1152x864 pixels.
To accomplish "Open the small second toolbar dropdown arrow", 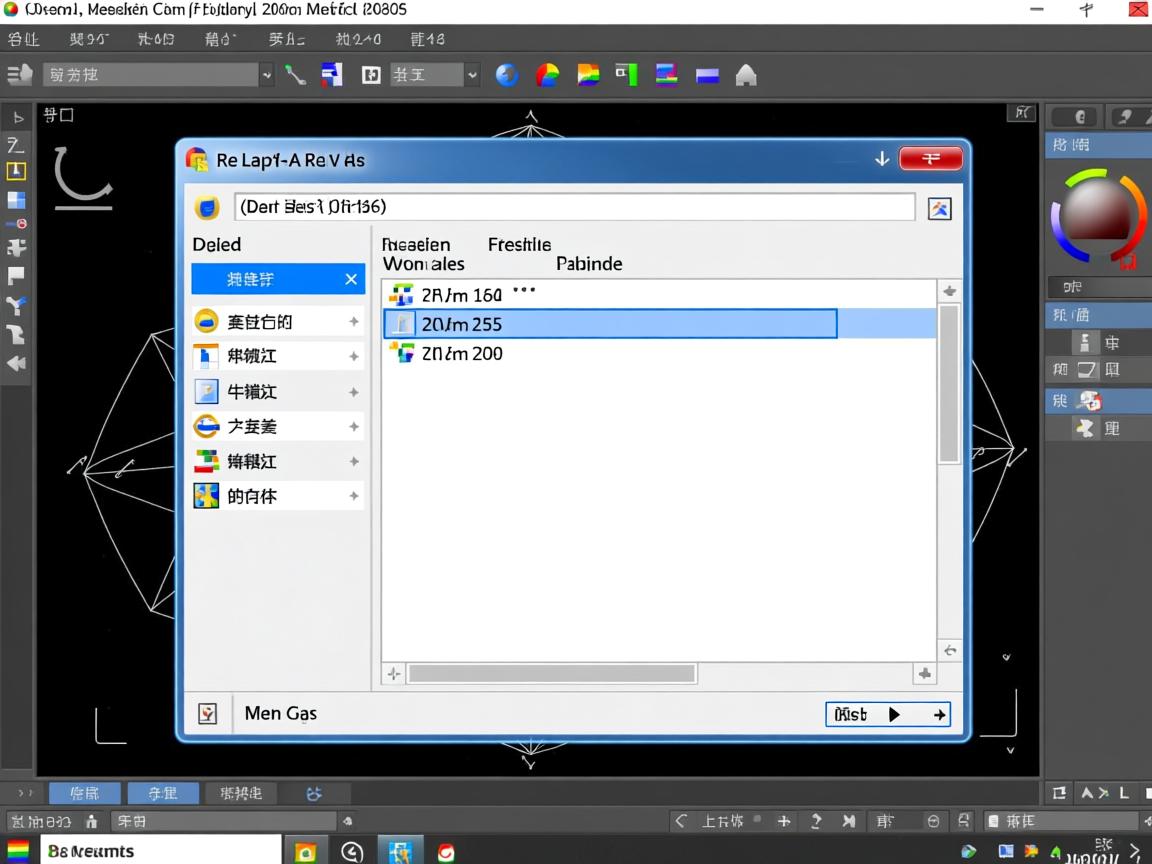I will click(x=473, y=75).
